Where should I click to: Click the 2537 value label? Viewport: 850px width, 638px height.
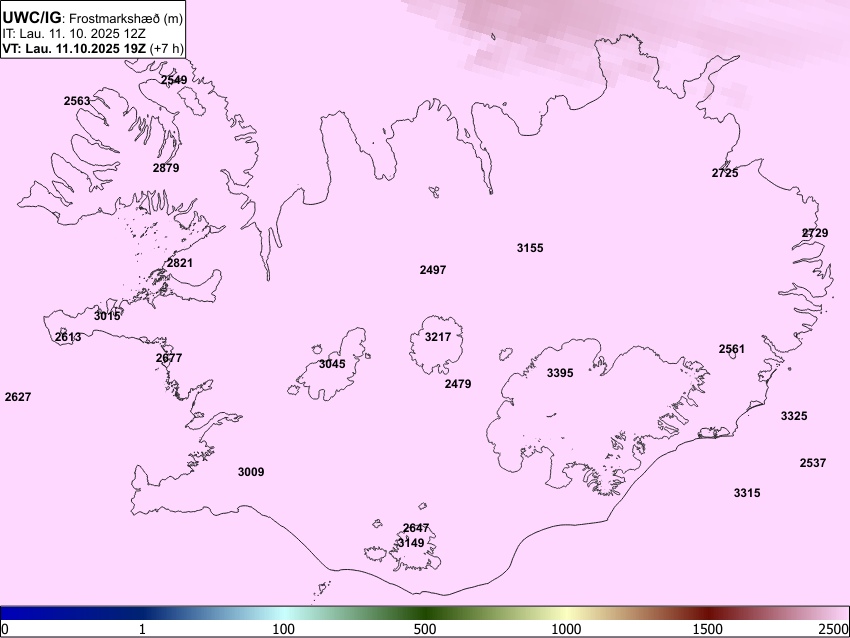813,463
